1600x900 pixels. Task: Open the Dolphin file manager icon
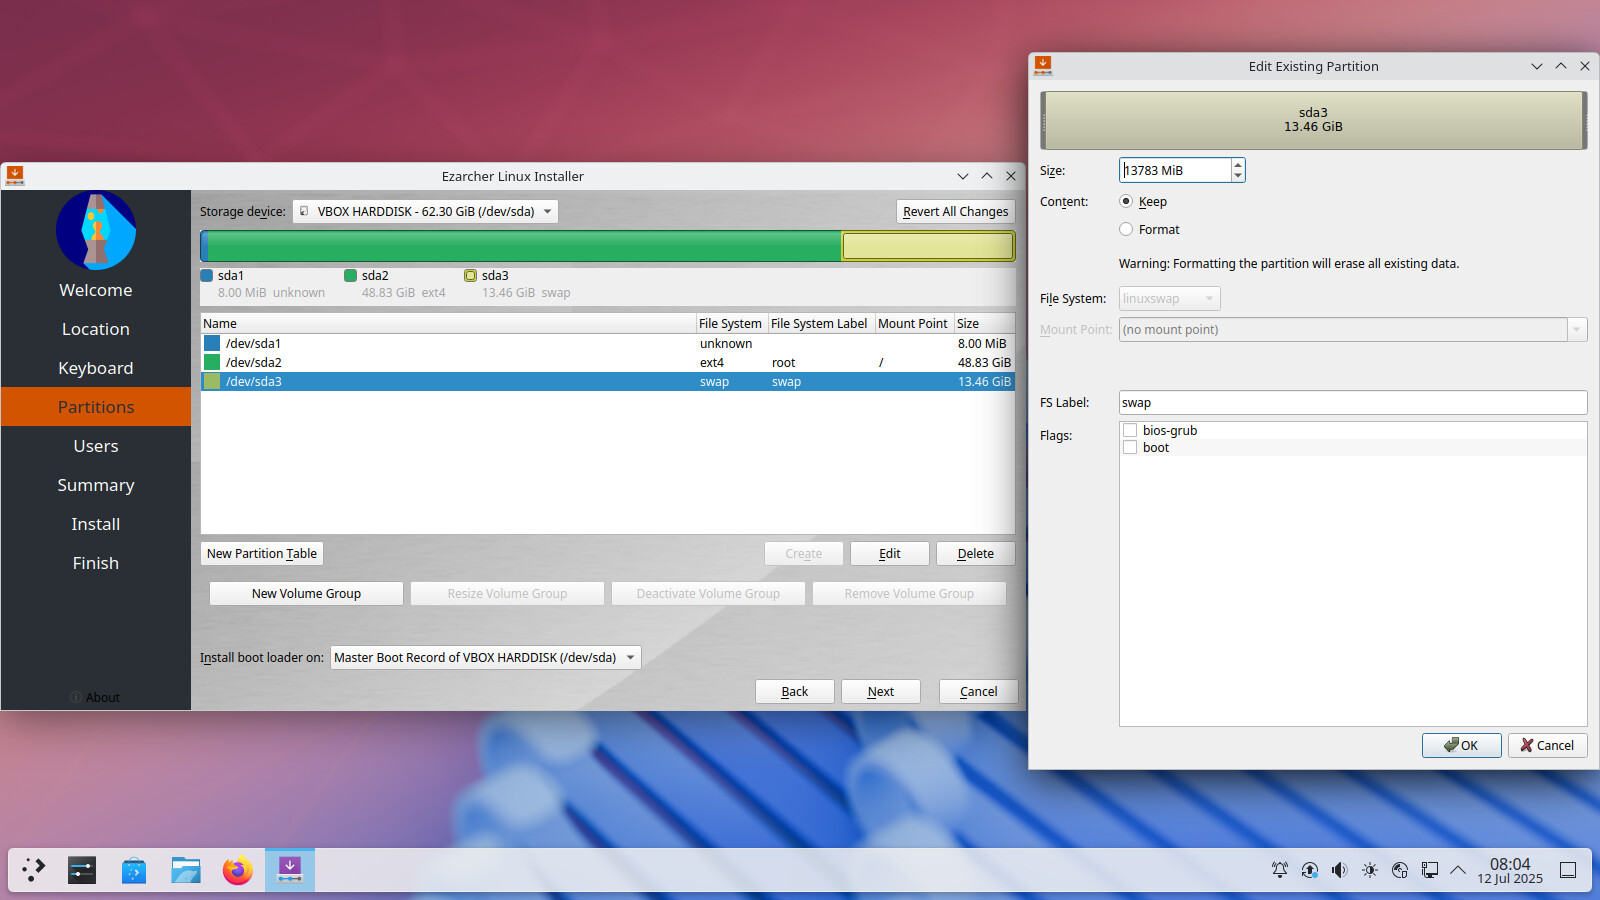pos(186,870)
